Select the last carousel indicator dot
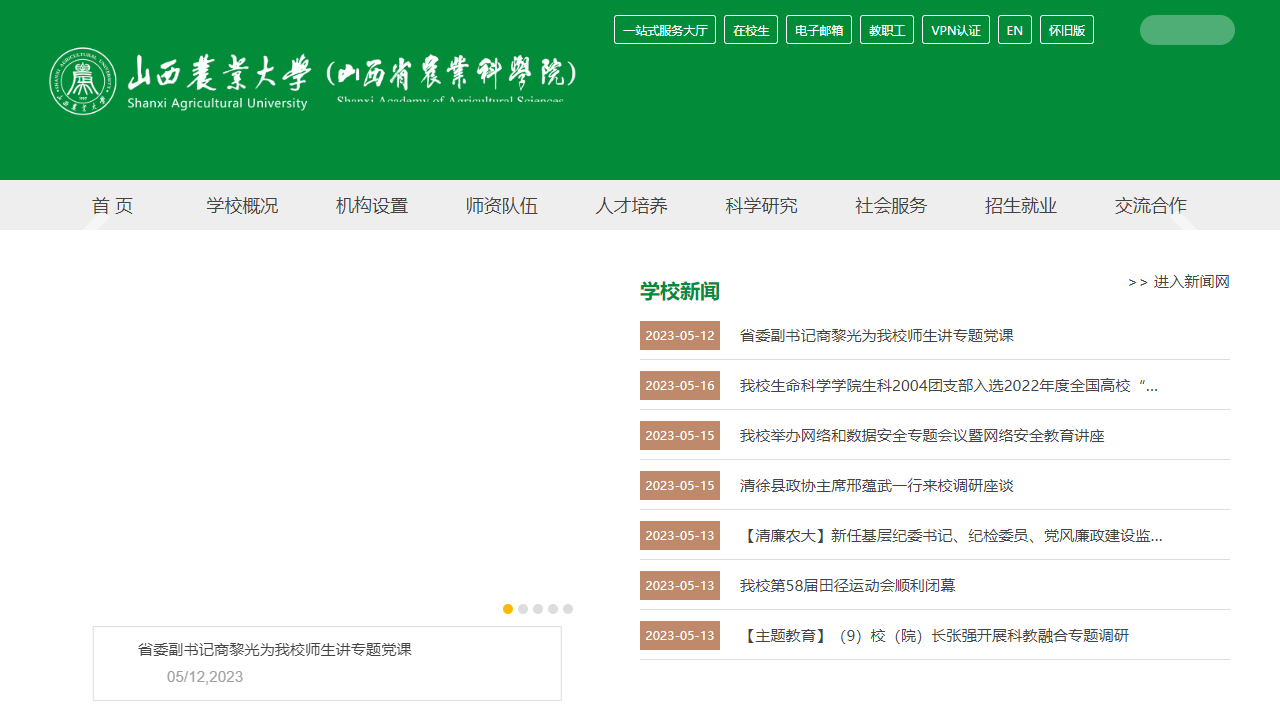This screenshot has width=1280, height=720. click(x=568, y=609)
